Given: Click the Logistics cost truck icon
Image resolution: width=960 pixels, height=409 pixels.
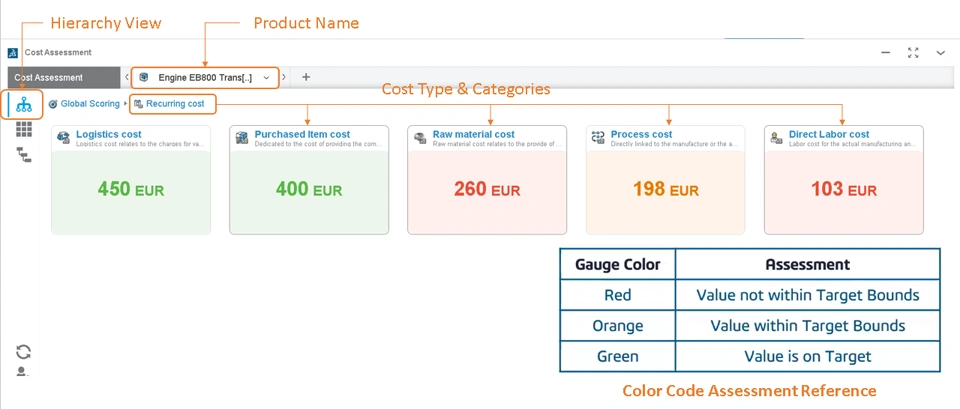Looking at the screenshot, I should [x=64, y=138].
